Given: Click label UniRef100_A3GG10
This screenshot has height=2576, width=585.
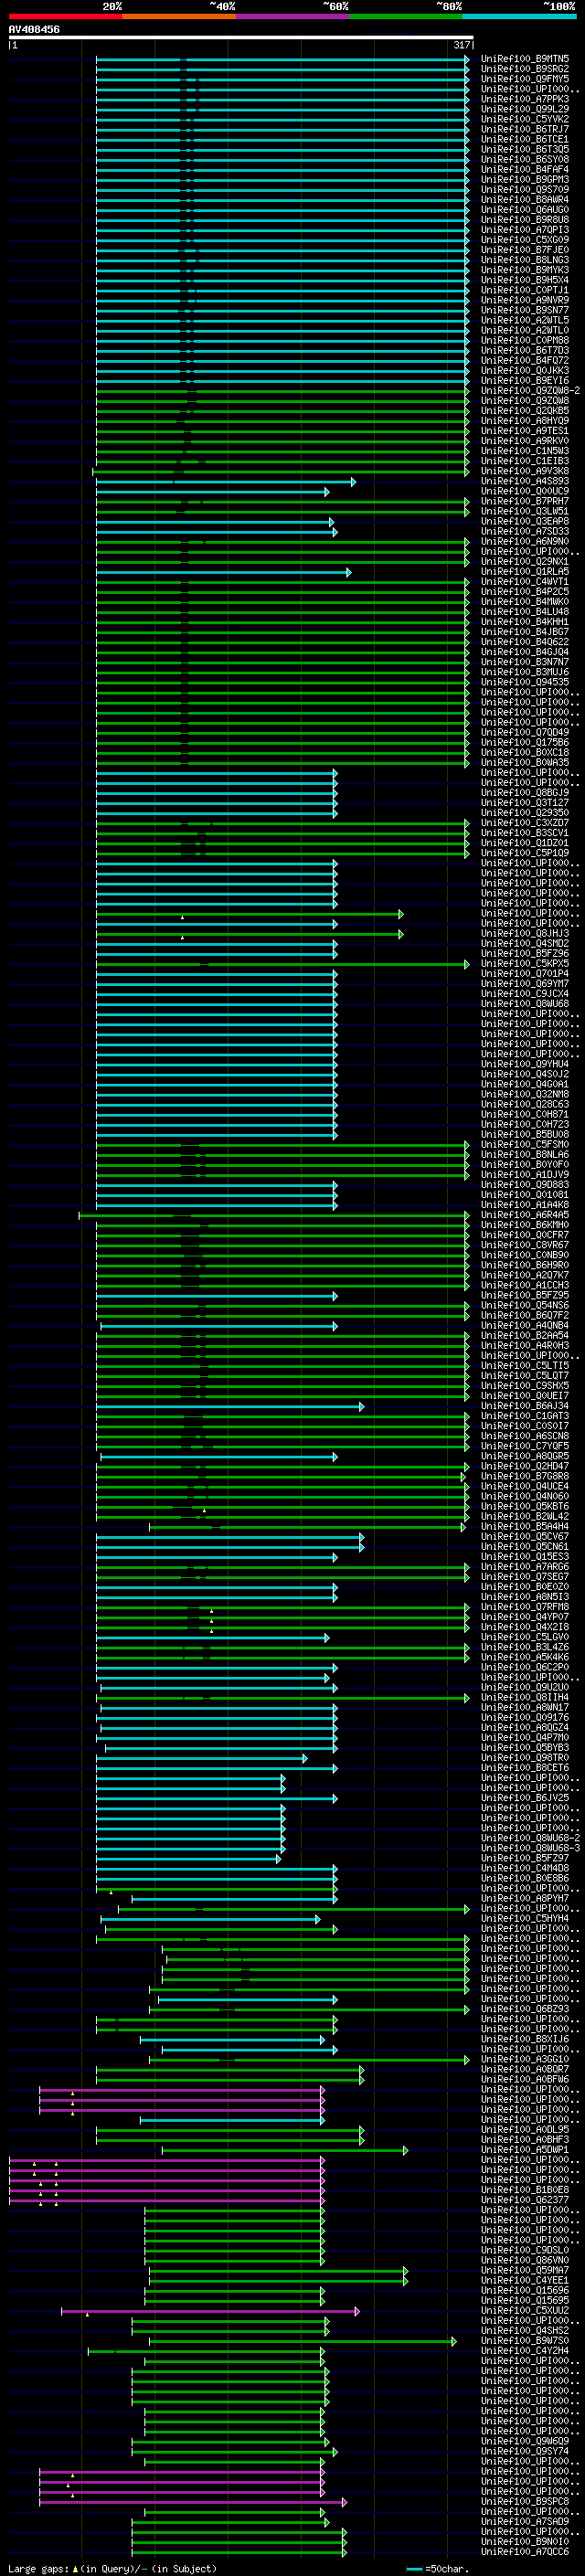Looking at the screenshot, I should (x=525, y=2058).
